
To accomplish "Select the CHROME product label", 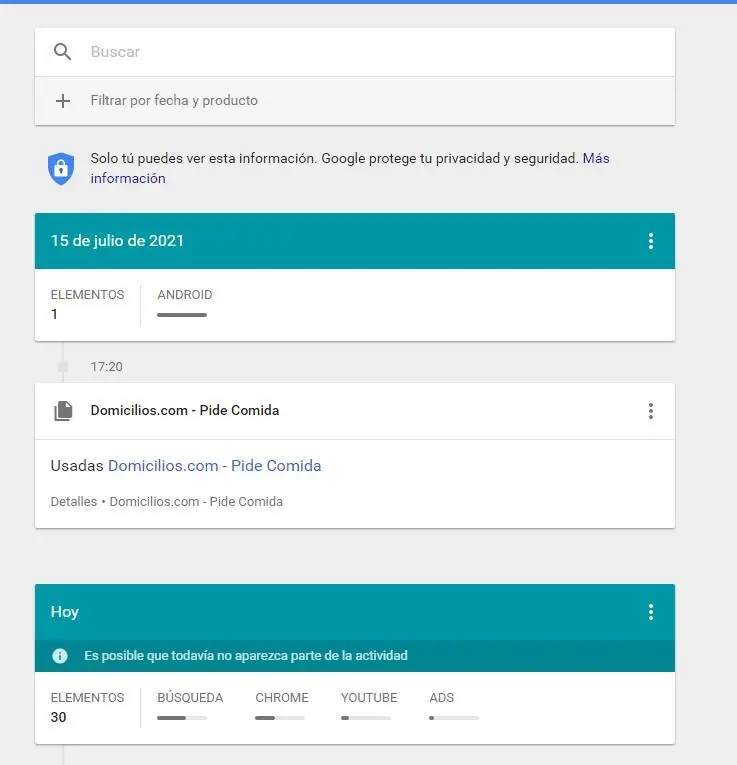I will coord(282,698).
